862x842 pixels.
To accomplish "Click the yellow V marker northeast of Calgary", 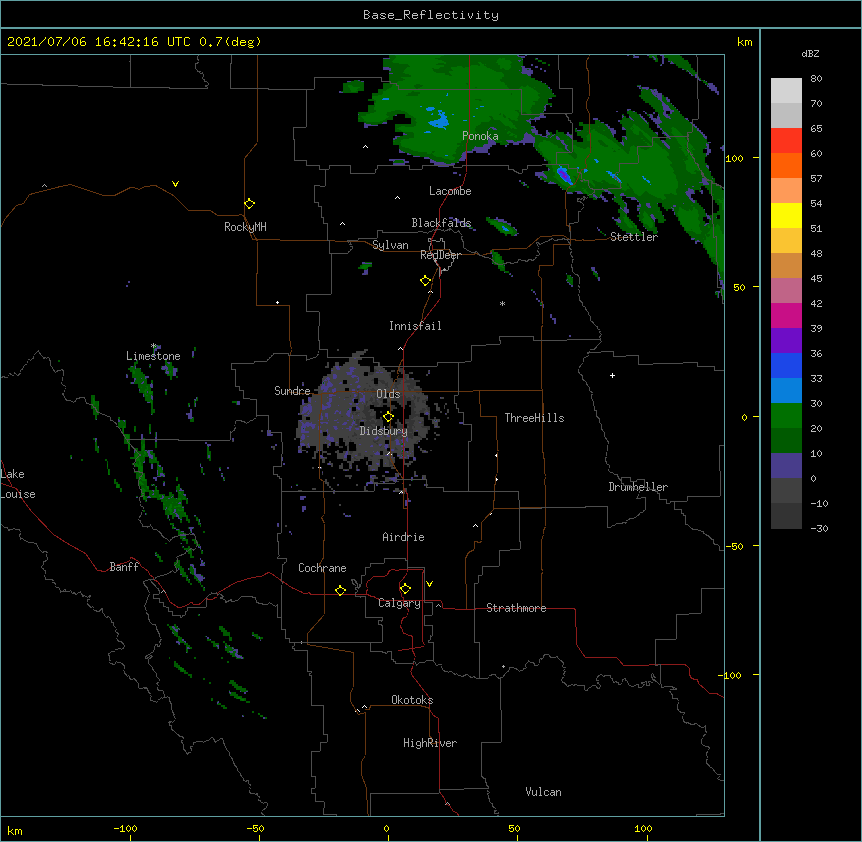I will point(429,584).
